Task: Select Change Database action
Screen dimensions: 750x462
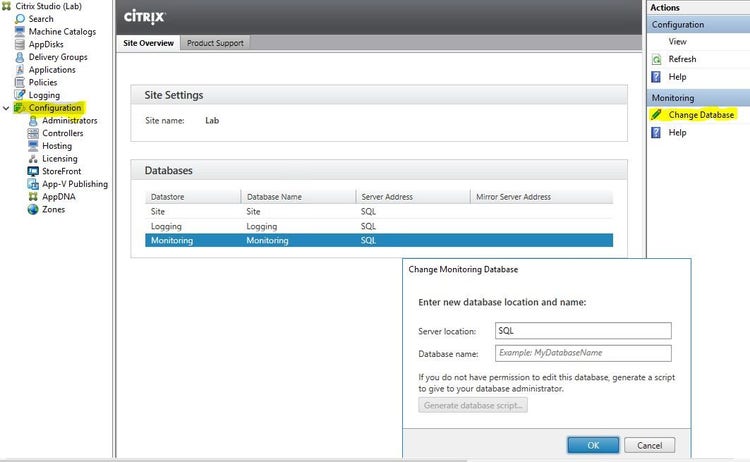Action: (x=701, y=115)
